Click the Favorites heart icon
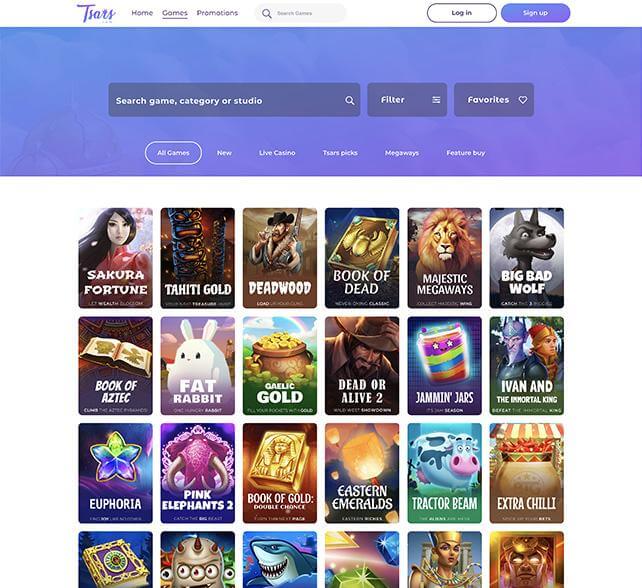642x588 pixels. pyautogui.click(x=523, y=100)
